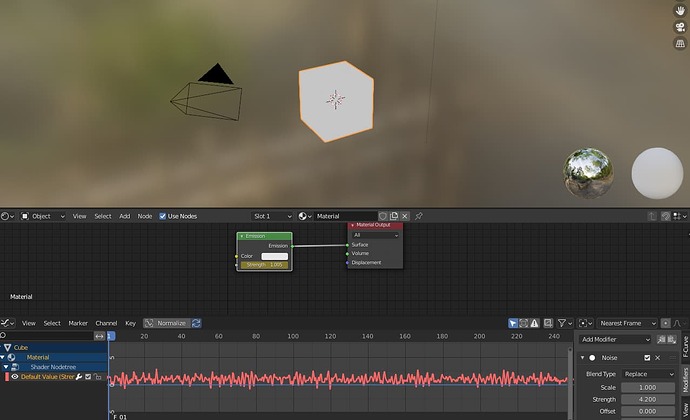Open shader editor View menu
Viewport: 690px width, 420px height.
click(x=79, y=216)
